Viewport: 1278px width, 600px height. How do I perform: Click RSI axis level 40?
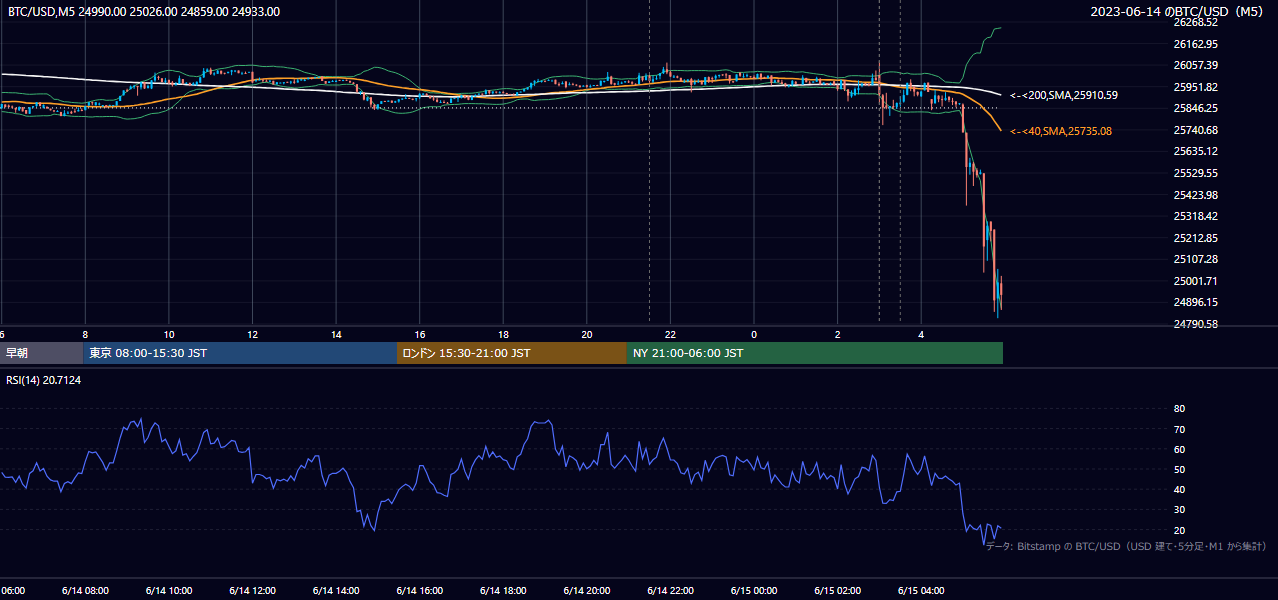1179,490
